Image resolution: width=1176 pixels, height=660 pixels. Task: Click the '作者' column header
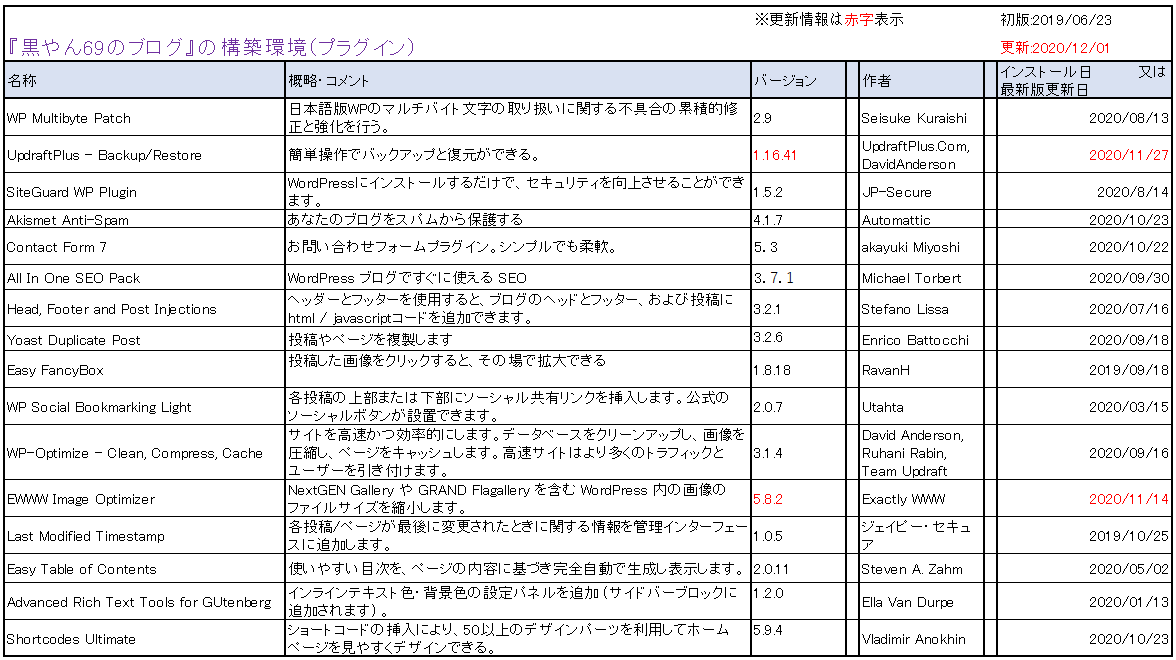[877, 81]
